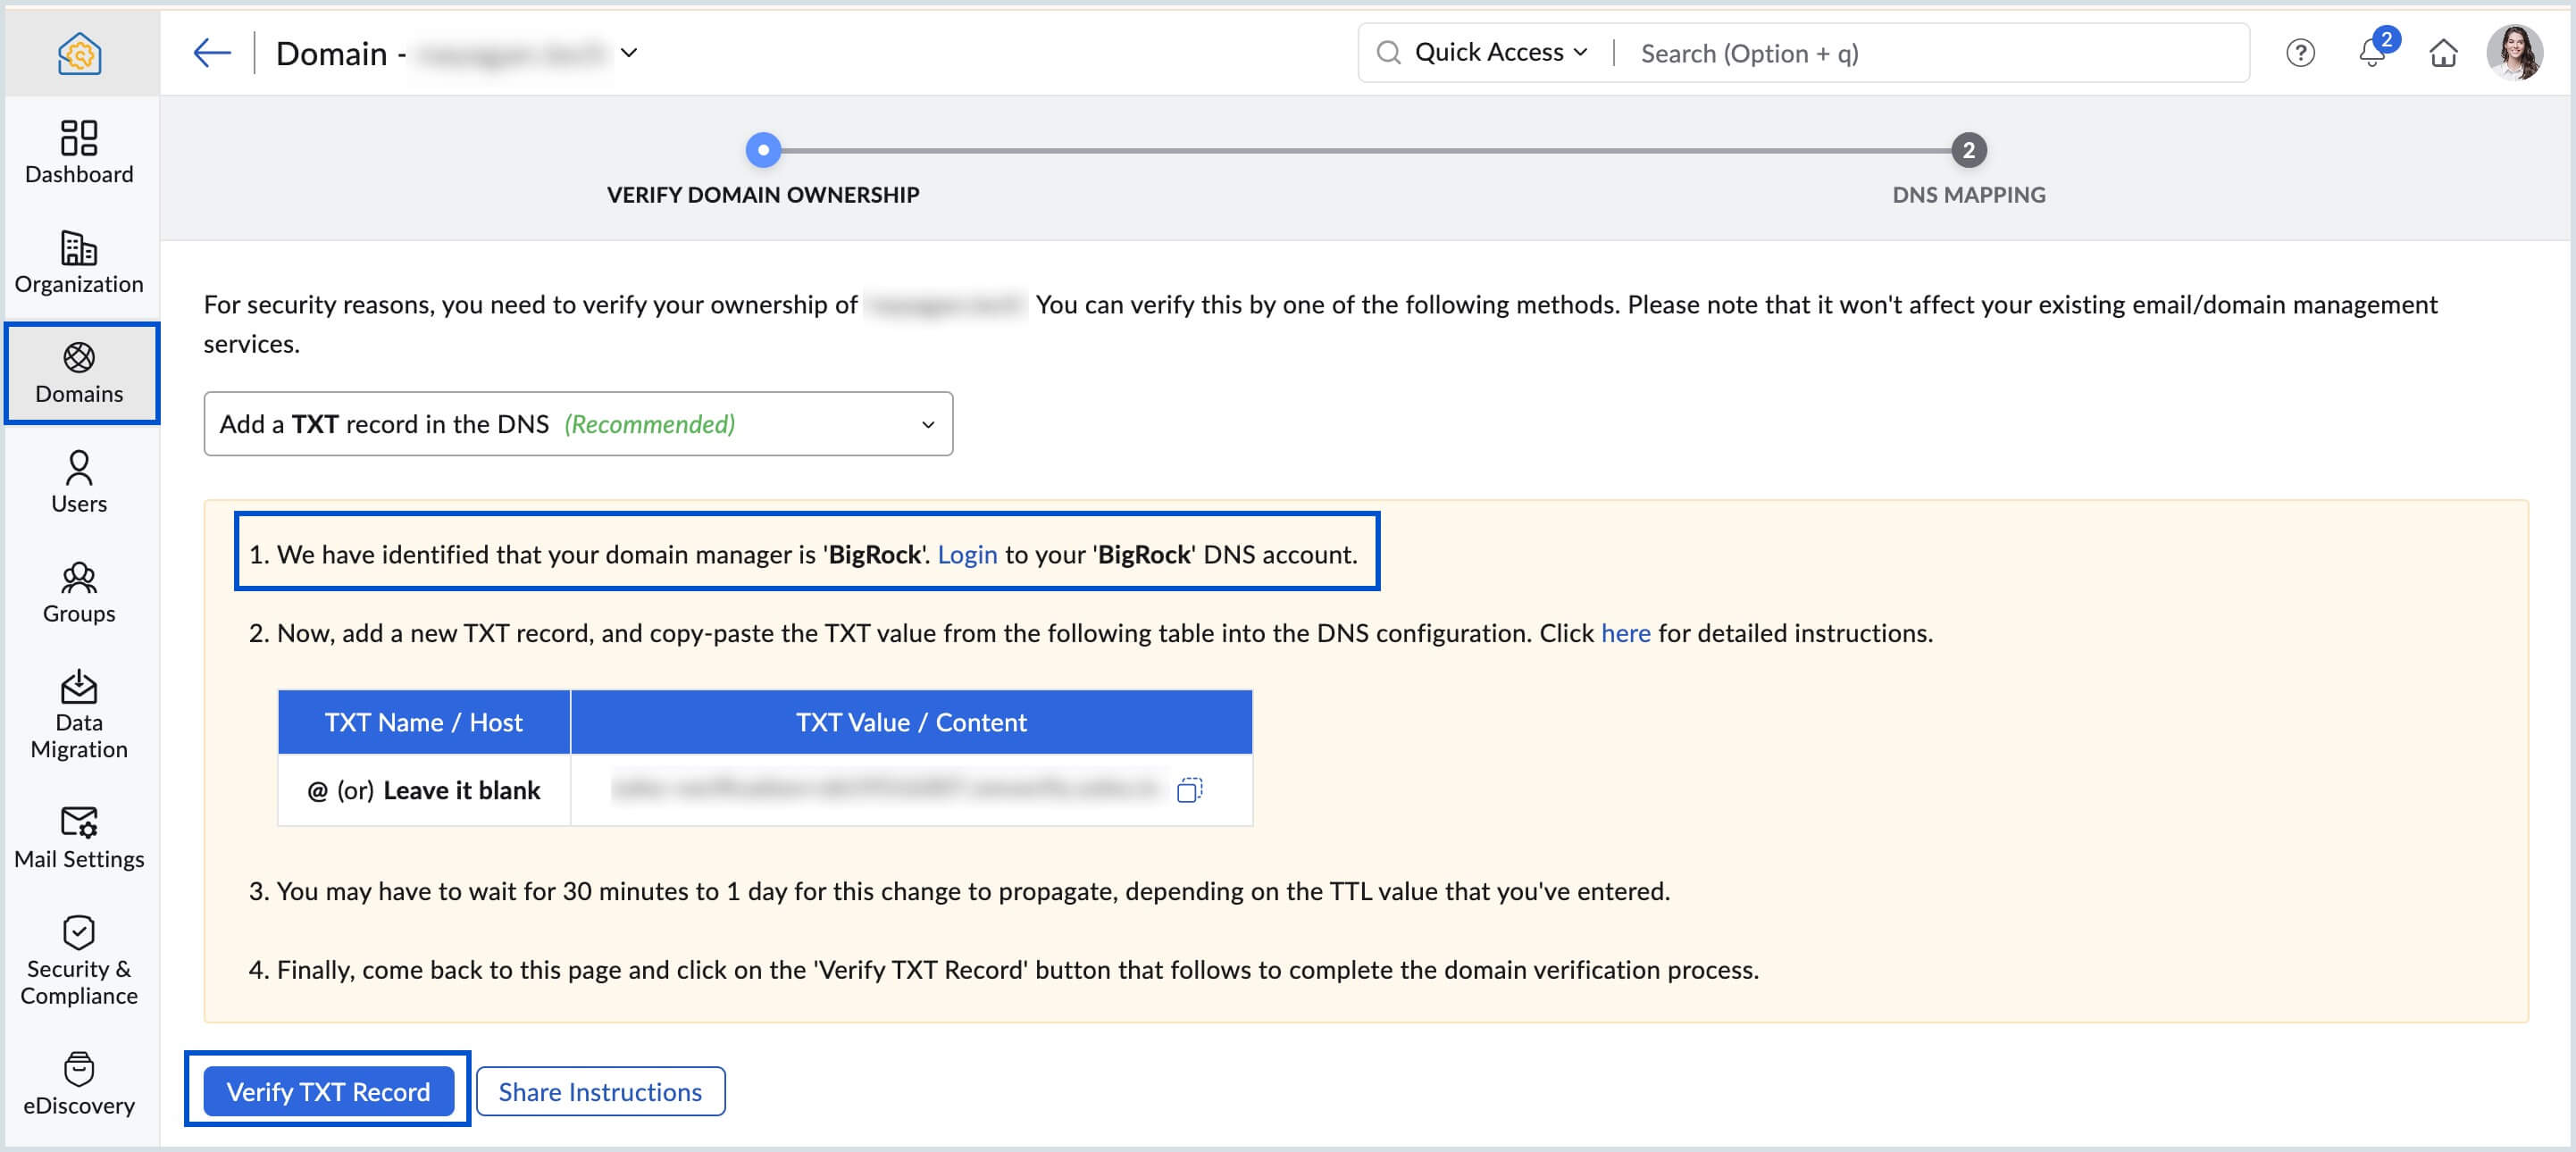
Task: Open the help menu
Action: tap(2300, 54)
